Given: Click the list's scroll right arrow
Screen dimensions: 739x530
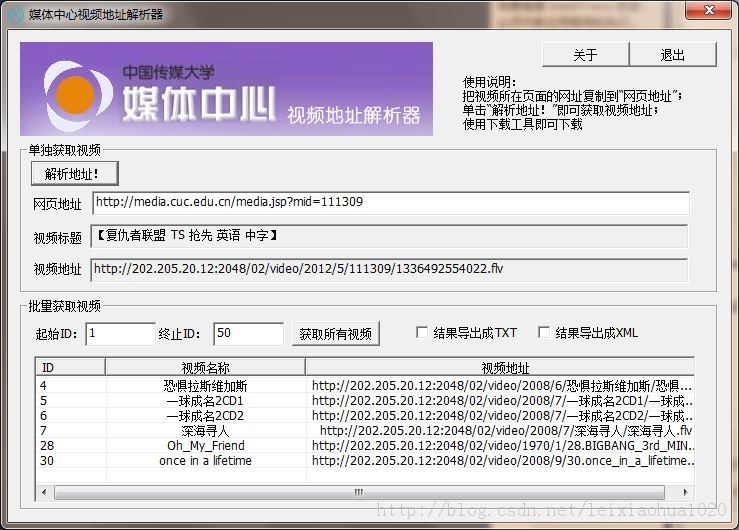Looking at the screenshot, I should [x=685, y=492].
